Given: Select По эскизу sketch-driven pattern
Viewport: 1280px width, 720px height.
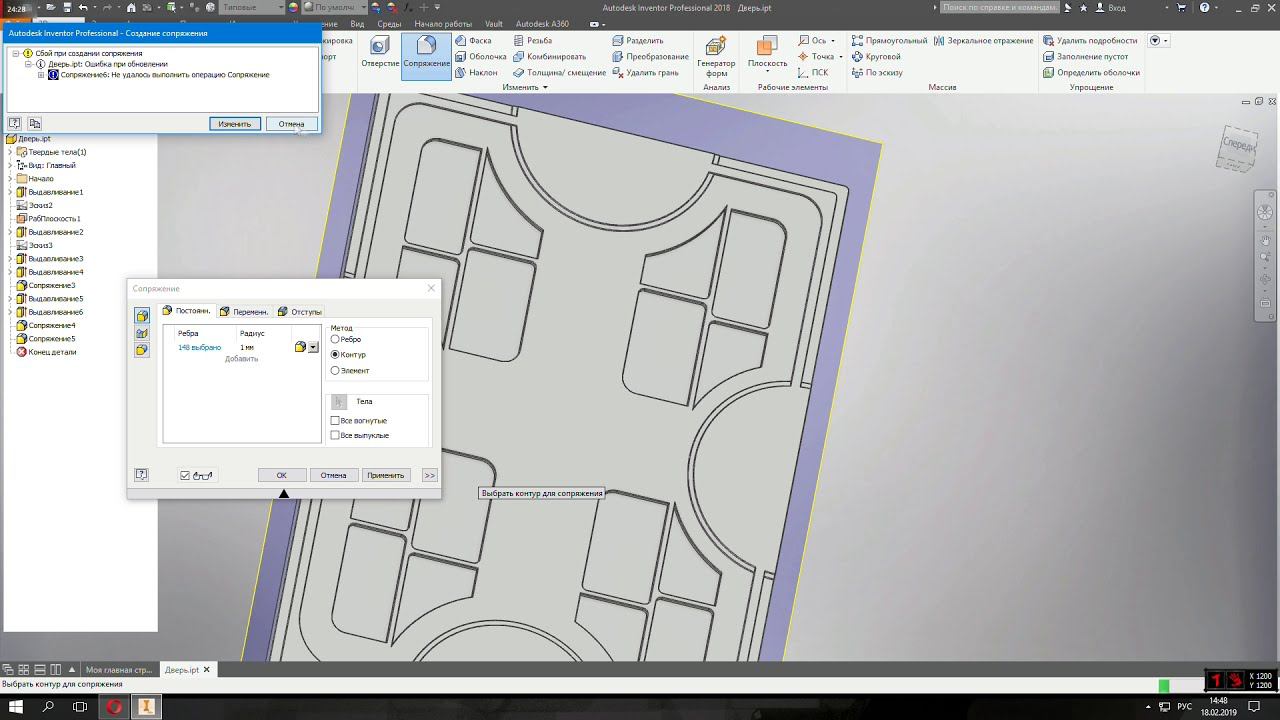Looking at the screenshot, I should (x=877, y=73).
